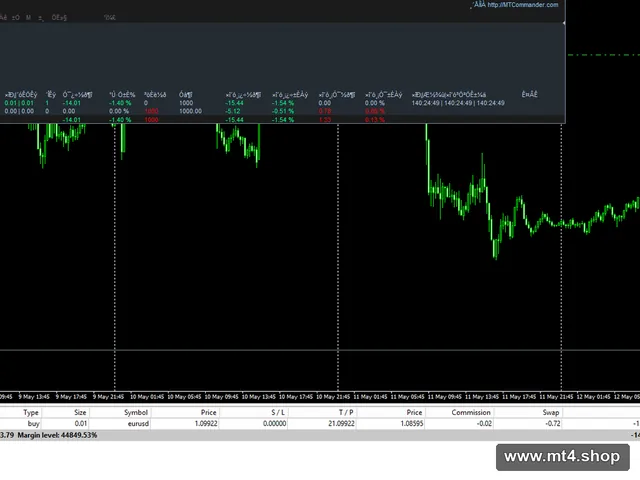Click the Symbol column header

136,412
